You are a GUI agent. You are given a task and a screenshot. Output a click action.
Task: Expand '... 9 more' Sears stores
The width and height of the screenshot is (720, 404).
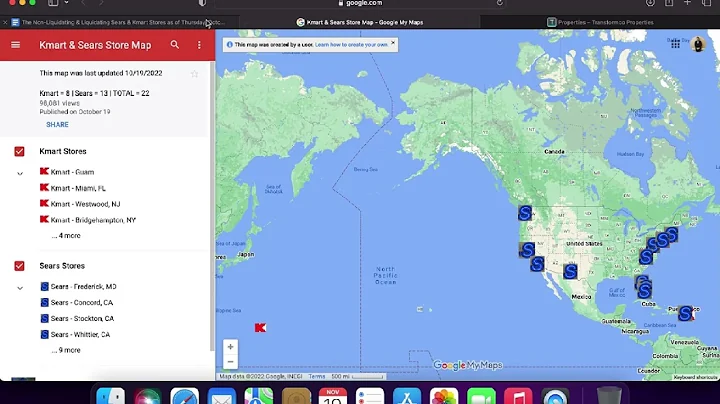tap(66, 350)
